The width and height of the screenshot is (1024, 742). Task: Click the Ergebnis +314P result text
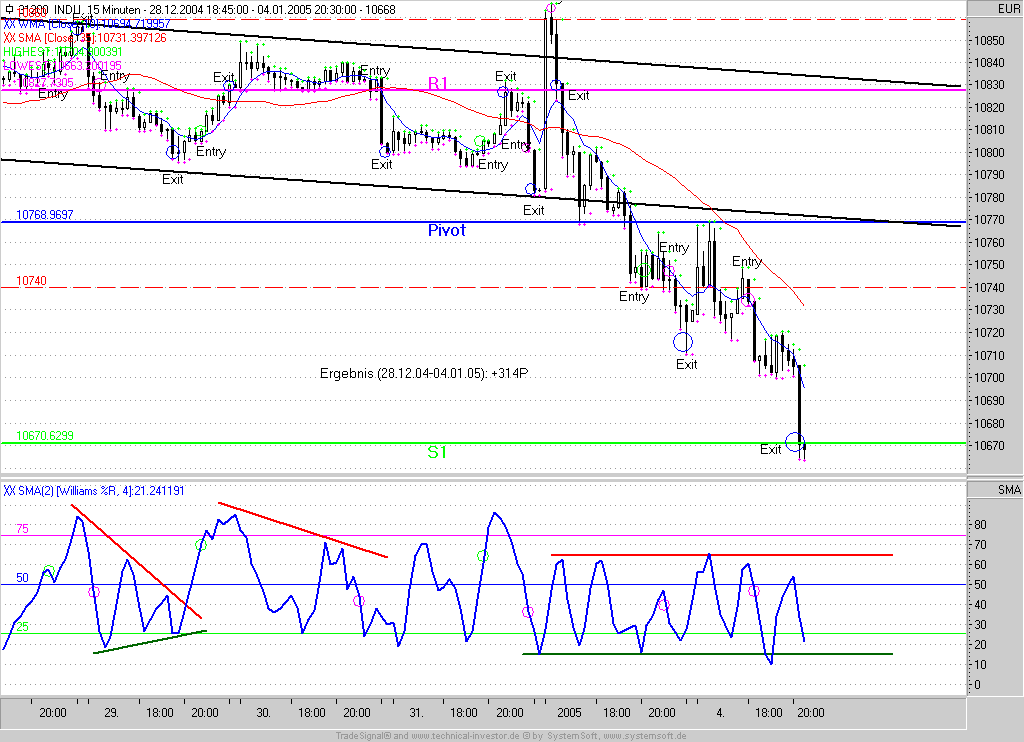pos(423,373)
